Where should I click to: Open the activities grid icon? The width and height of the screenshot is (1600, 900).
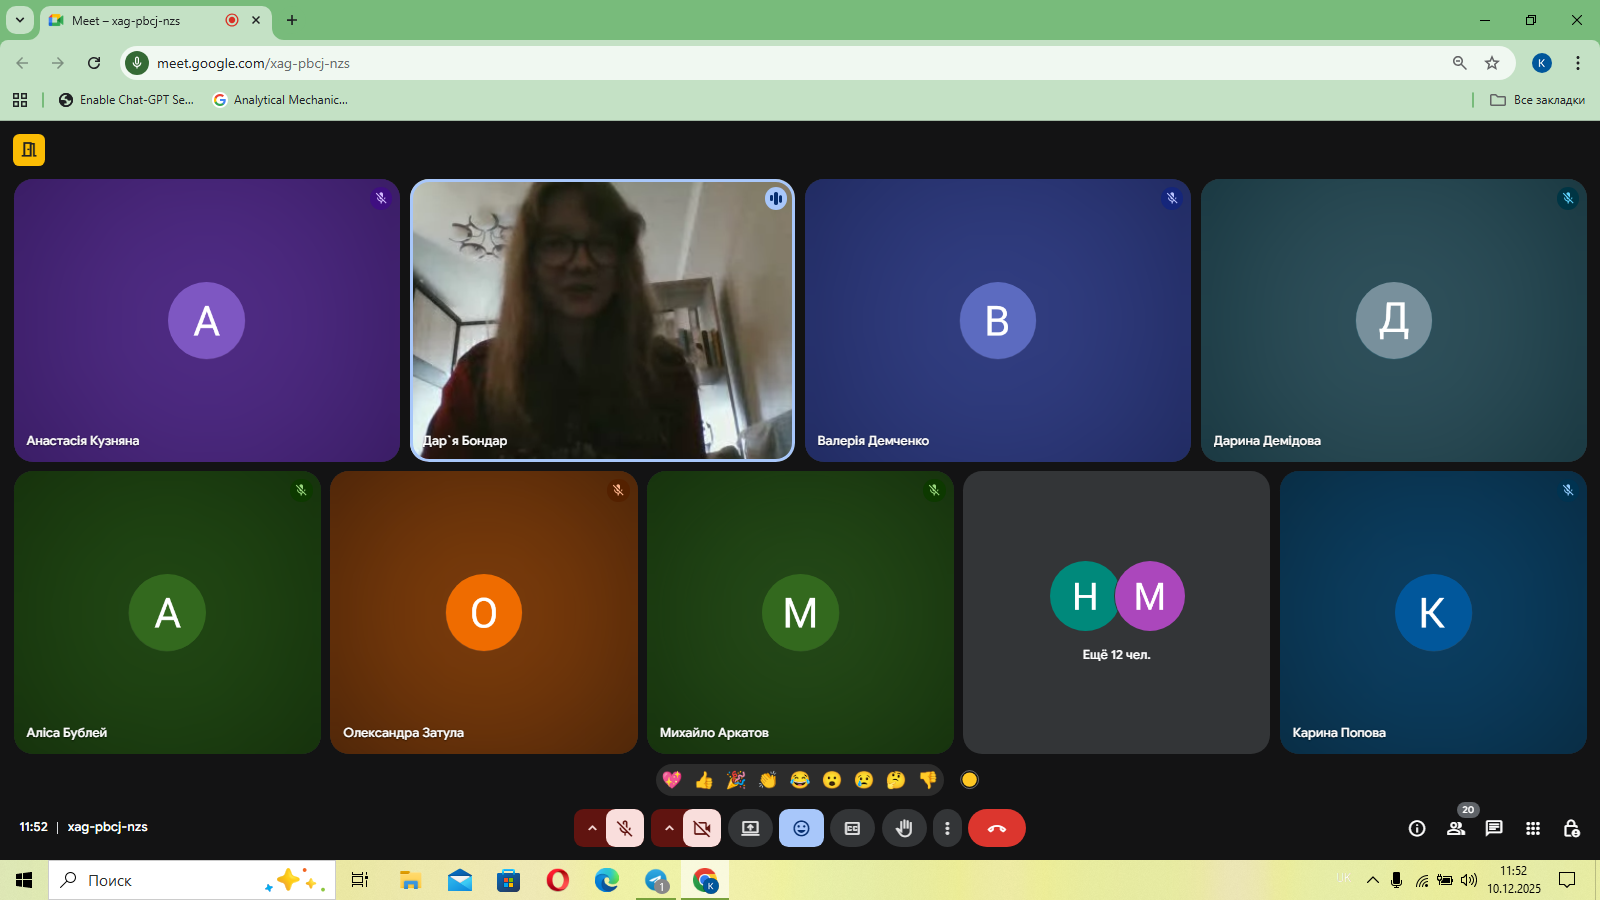click(1533, 828)
